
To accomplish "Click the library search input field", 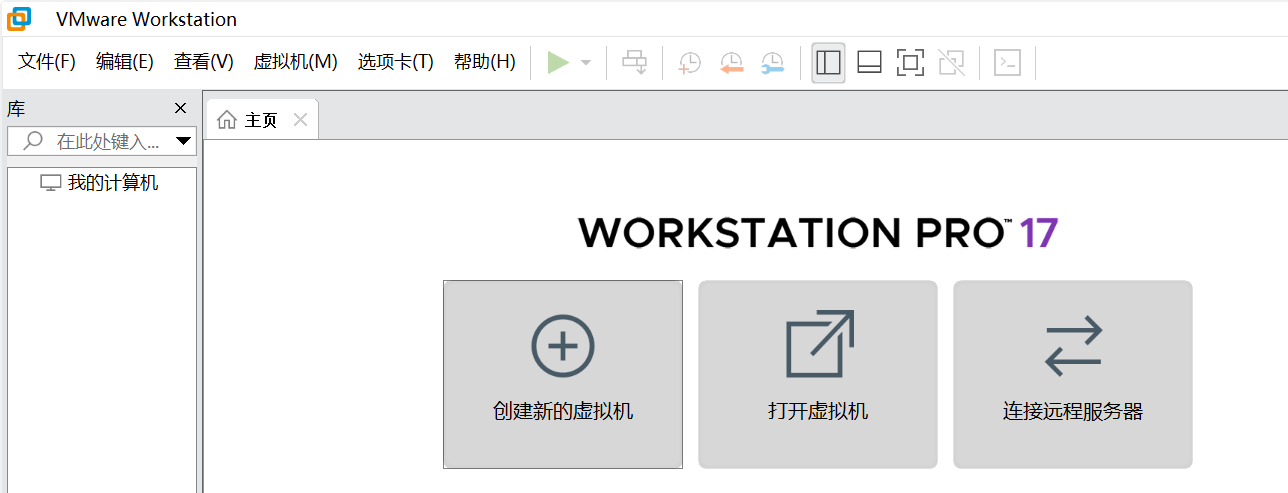I will coord(100,141).
